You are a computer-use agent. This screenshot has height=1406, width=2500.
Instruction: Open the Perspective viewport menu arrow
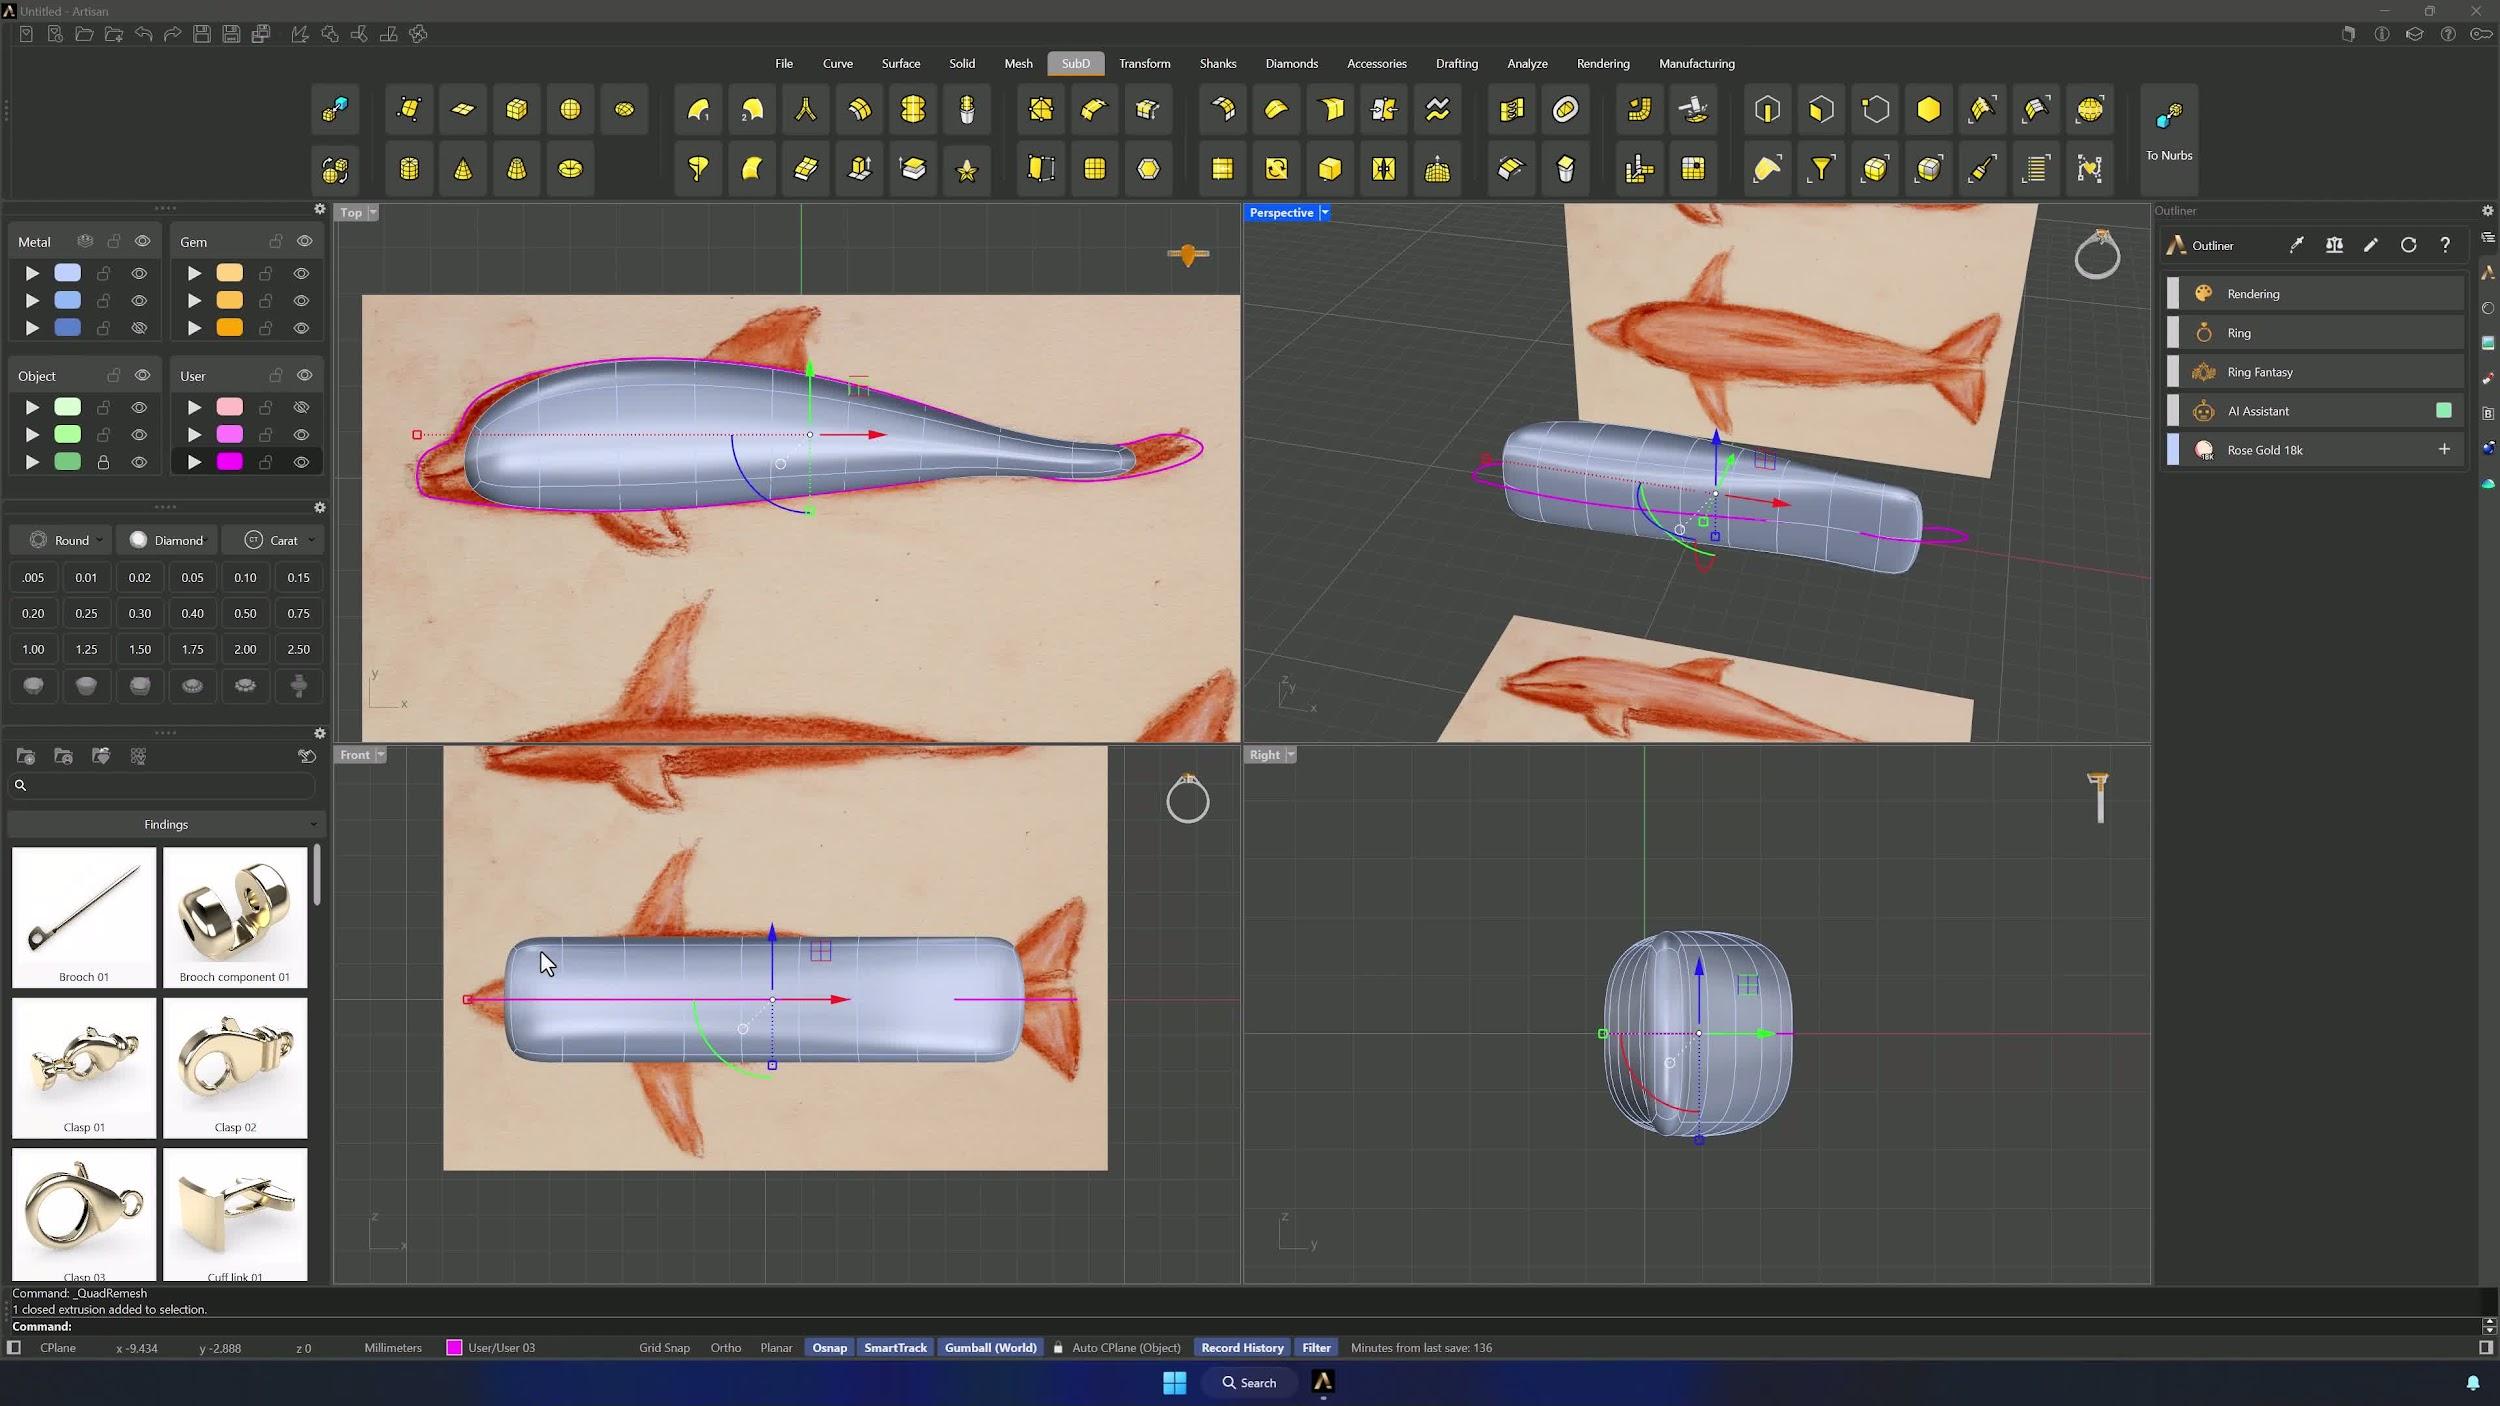1325,212
